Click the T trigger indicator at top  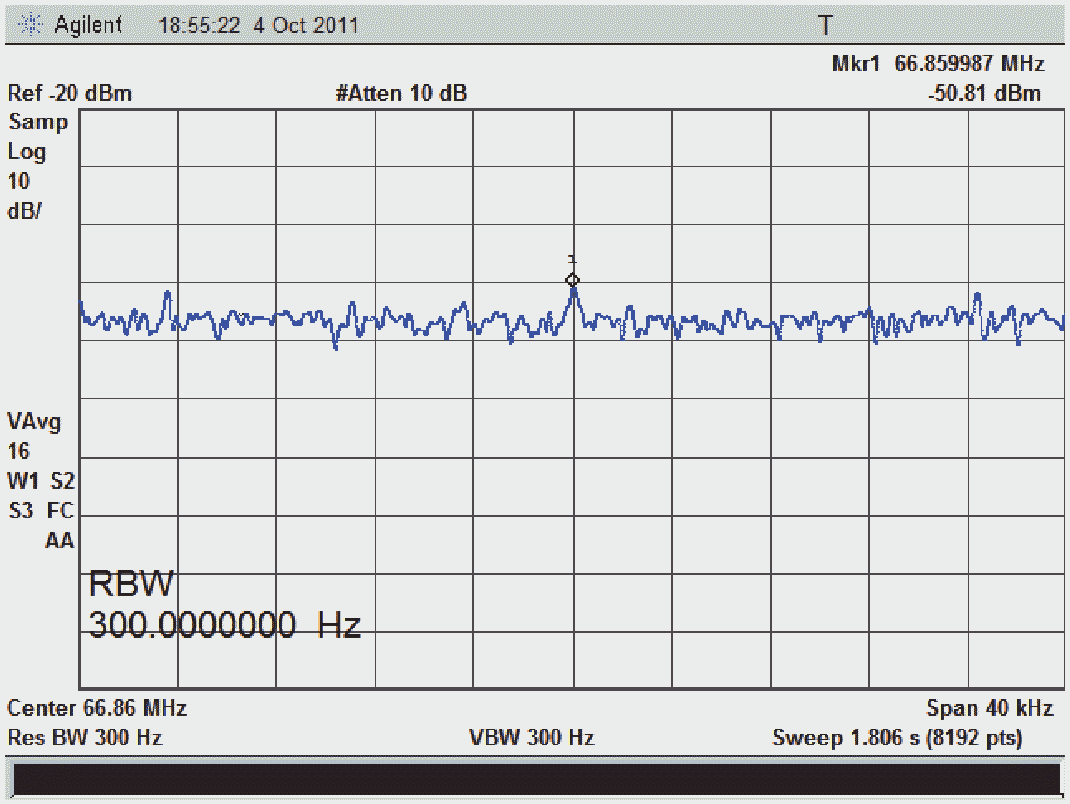click(x=825, y=26)
